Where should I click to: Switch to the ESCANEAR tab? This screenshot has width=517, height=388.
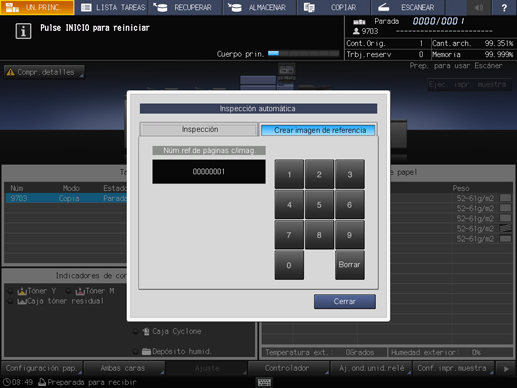click(x=407, y=7)
